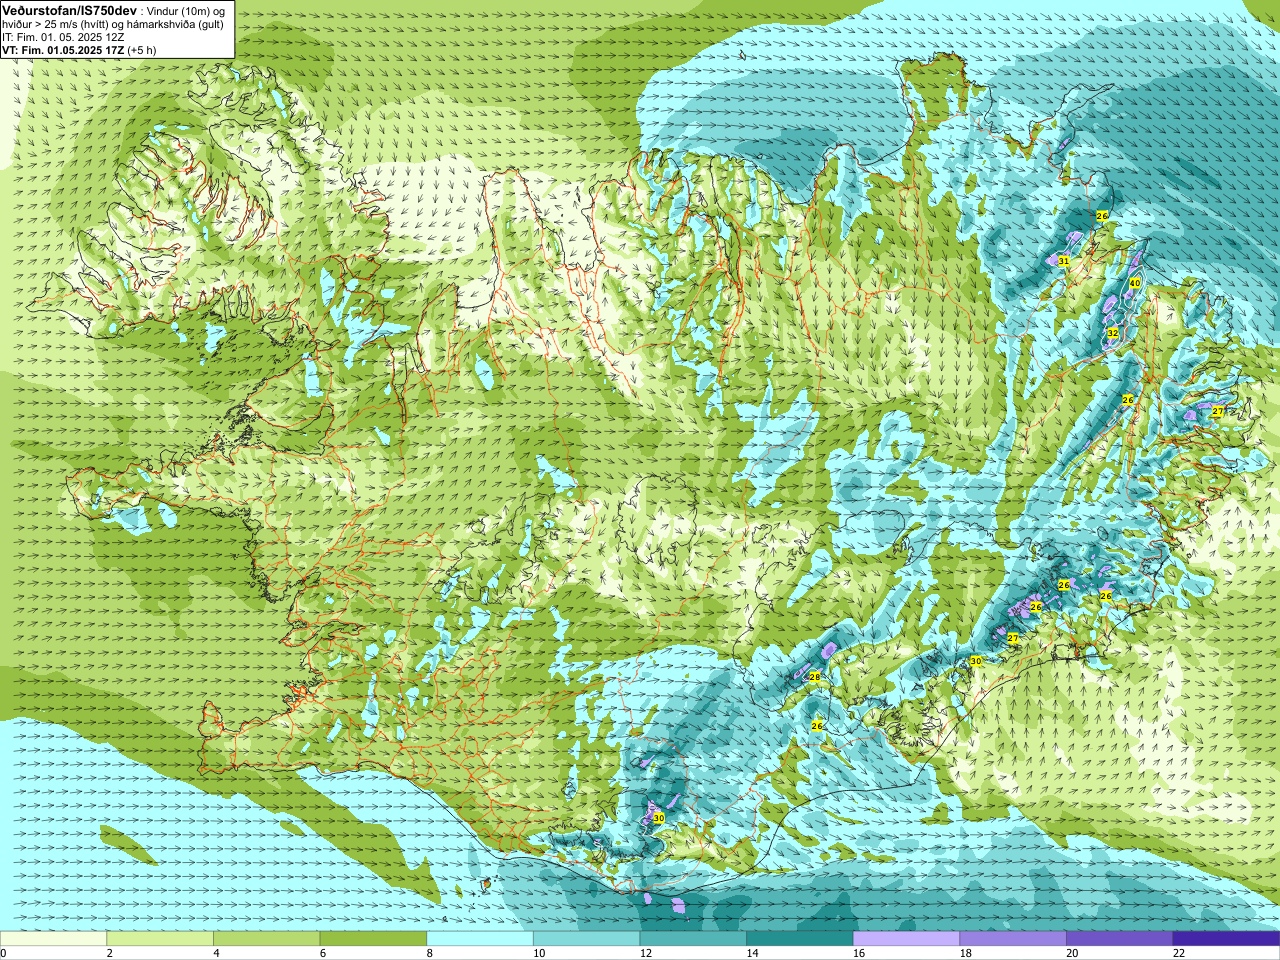
Task: Click the 'IT: Fim. 01. 05. 2025 12Z' line
Action: 63,36
